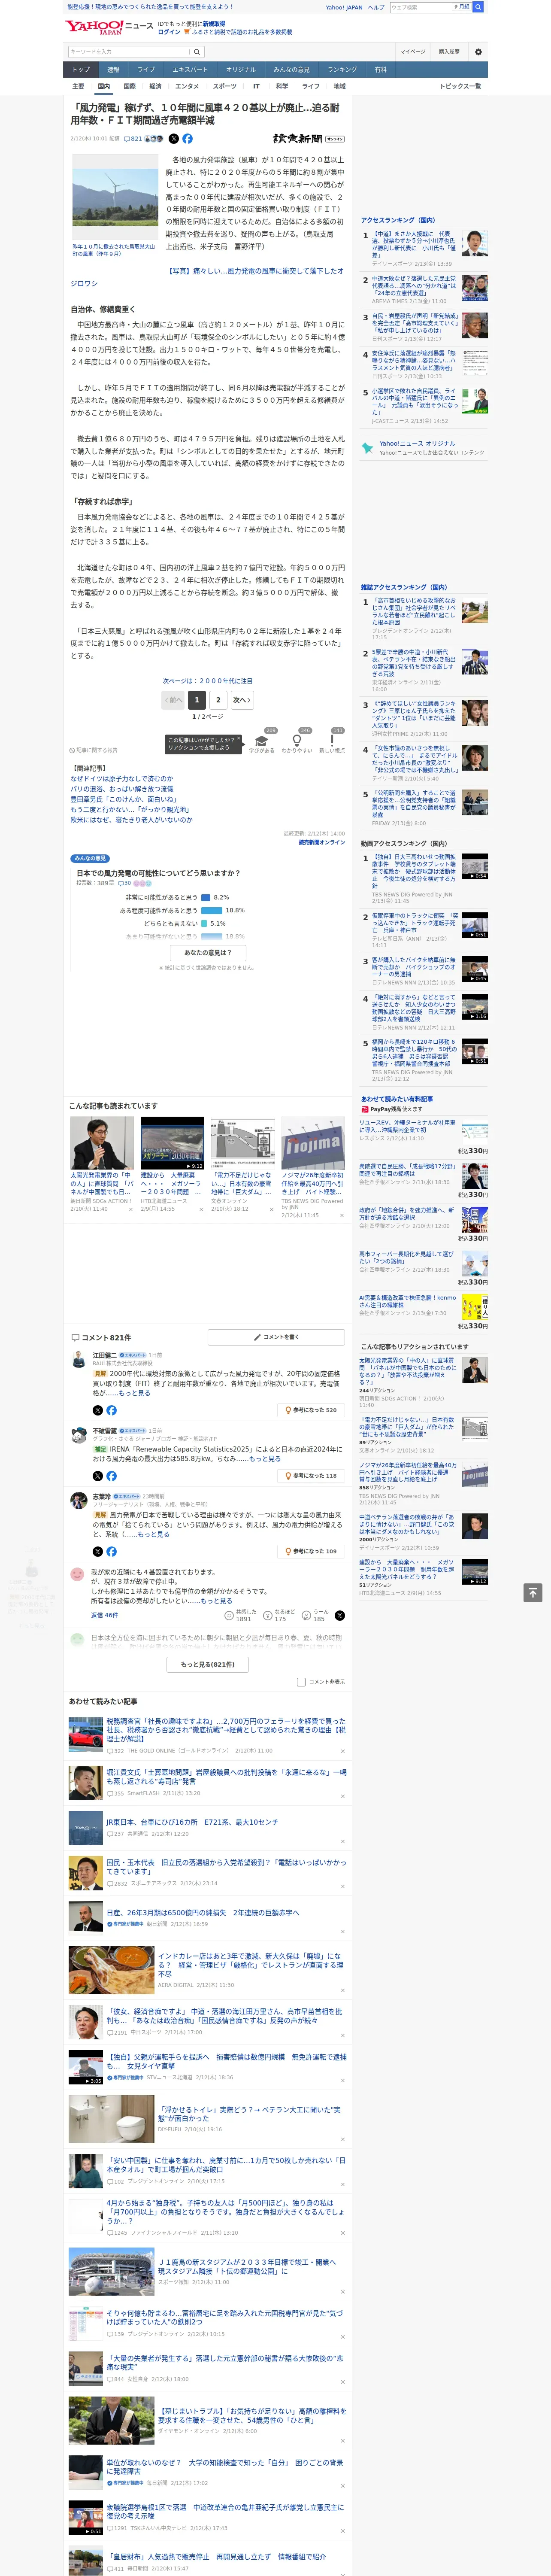Expand 江田健二's comment with もっと見る
Screen dimensions: 551x2576
click(x=135, y=1393)
